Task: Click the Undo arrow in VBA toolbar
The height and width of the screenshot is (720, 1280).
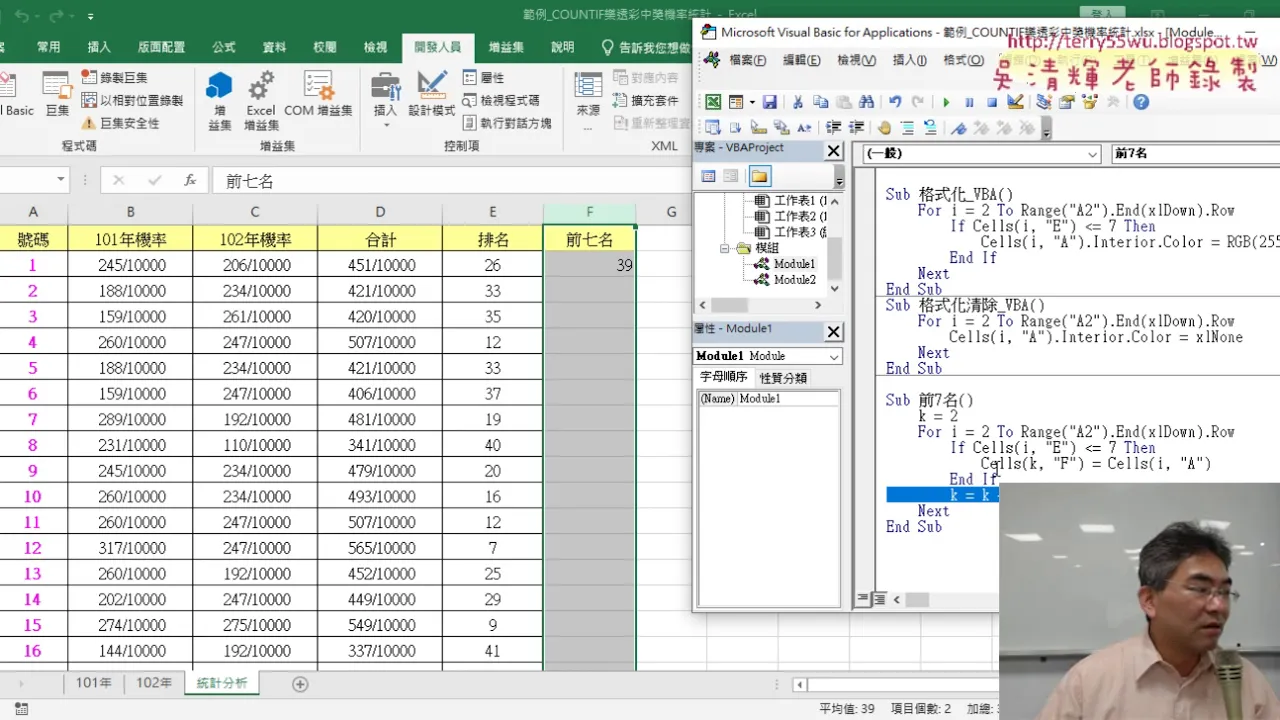Action: pos(895,102)
